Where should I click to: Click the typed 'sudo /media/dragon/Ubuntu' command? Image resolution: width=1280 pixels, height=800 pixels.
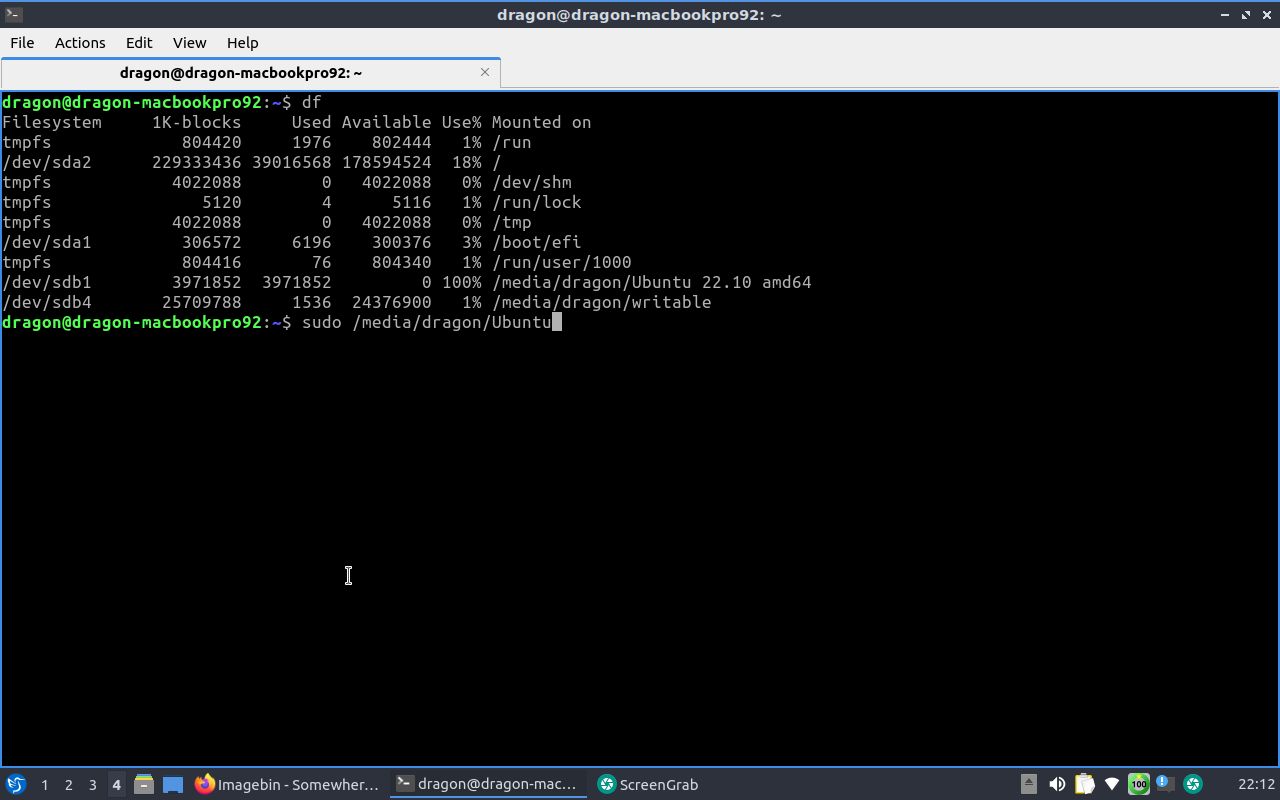click(427, 322)
